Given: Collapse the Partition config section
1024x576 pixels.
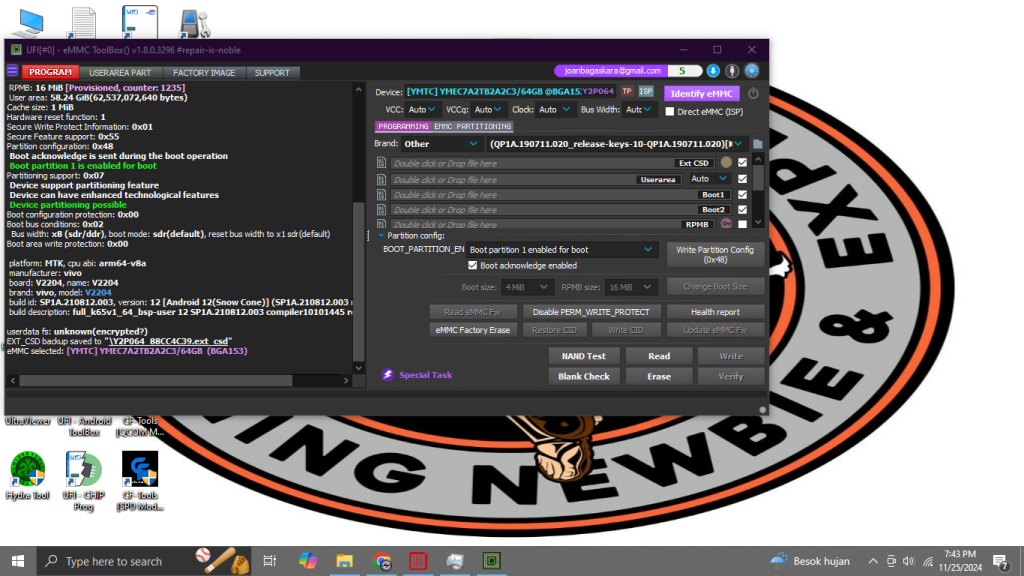Looking at the screenshot, I should pyautogui.click(x=381, y=236).
